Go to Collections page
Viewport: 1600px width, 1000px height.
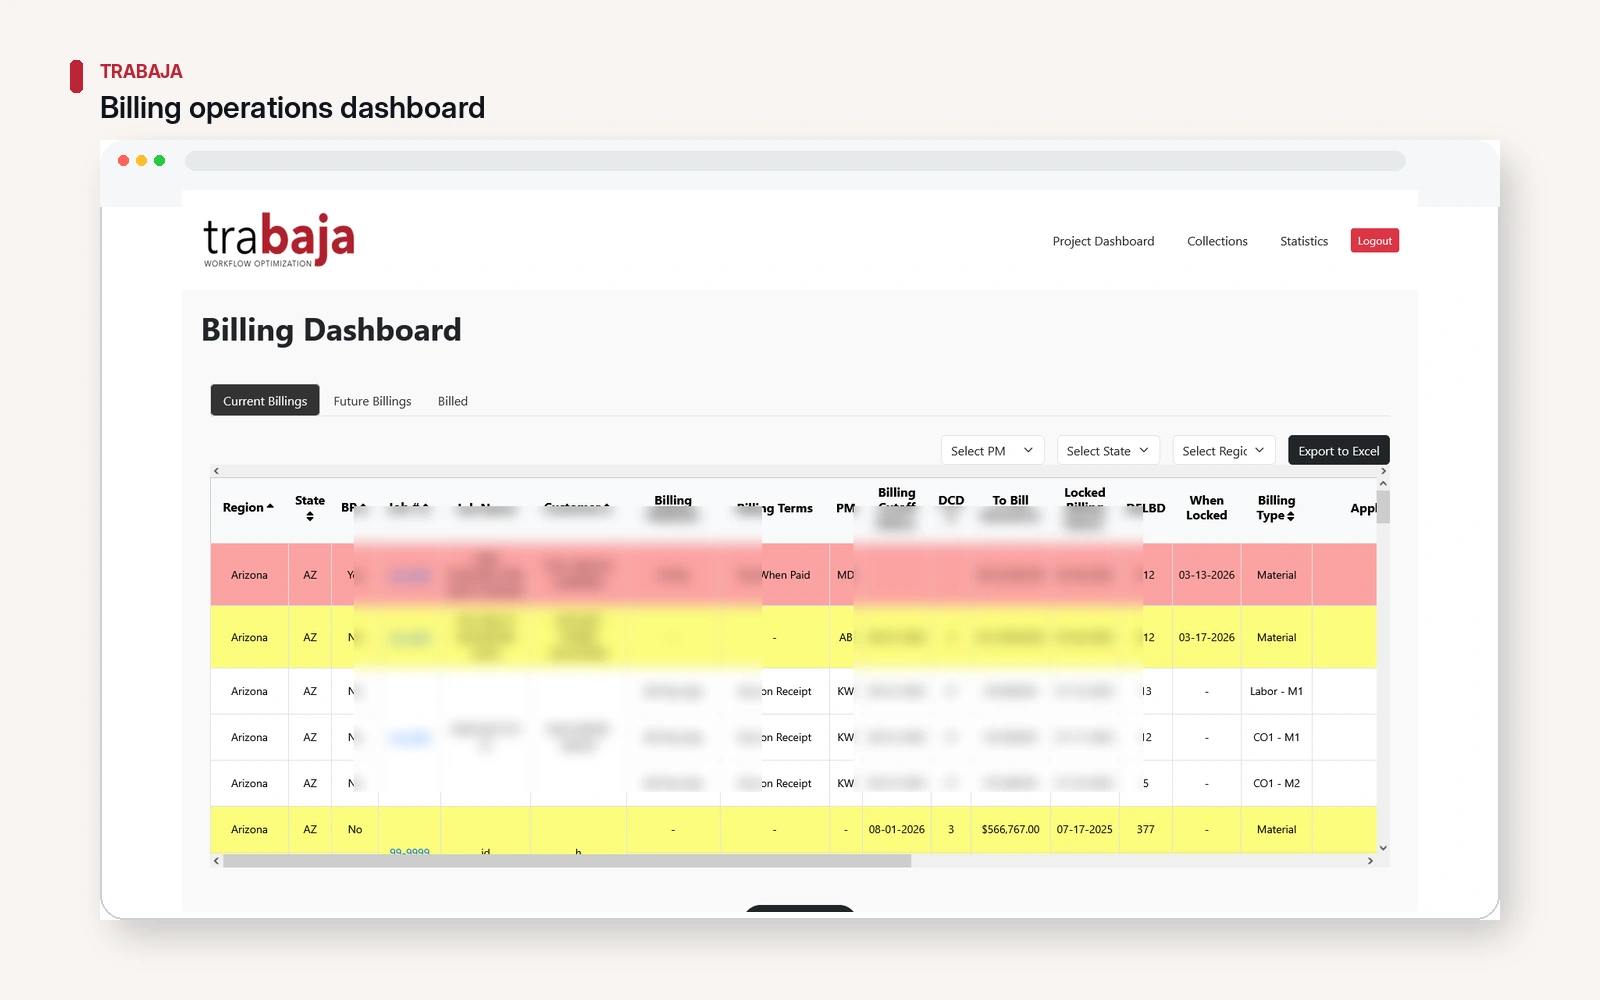1217,241
